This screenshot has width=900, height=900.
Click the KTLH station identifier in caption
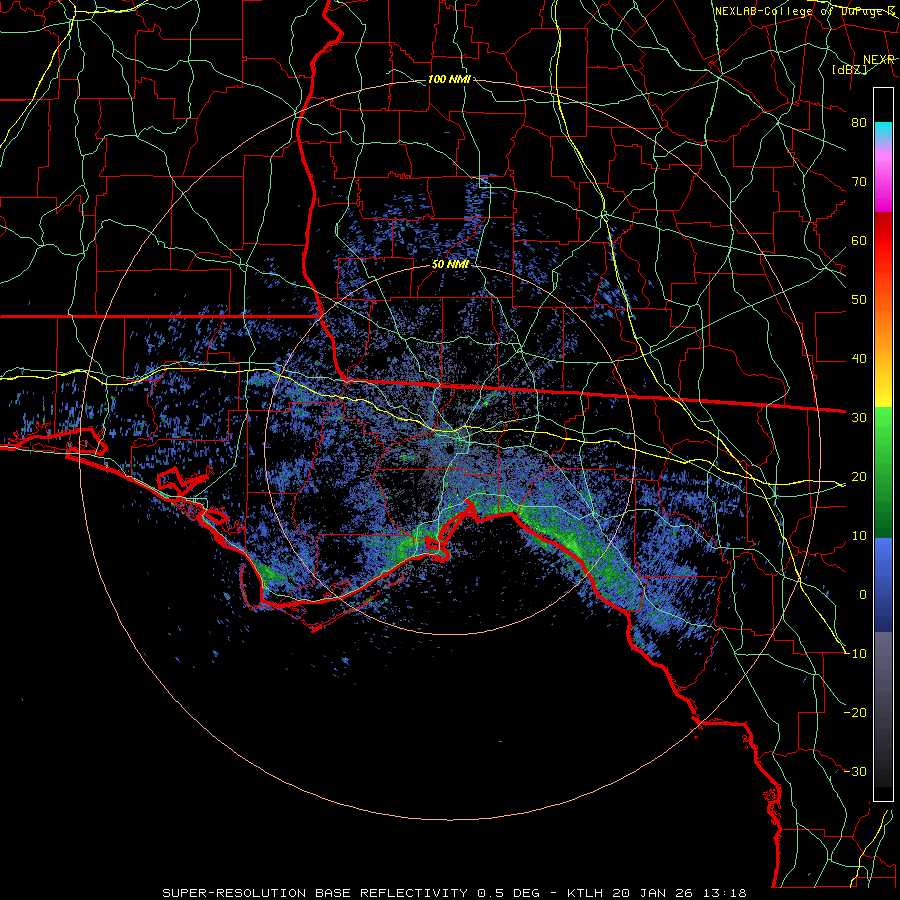(x=585, y=893)
